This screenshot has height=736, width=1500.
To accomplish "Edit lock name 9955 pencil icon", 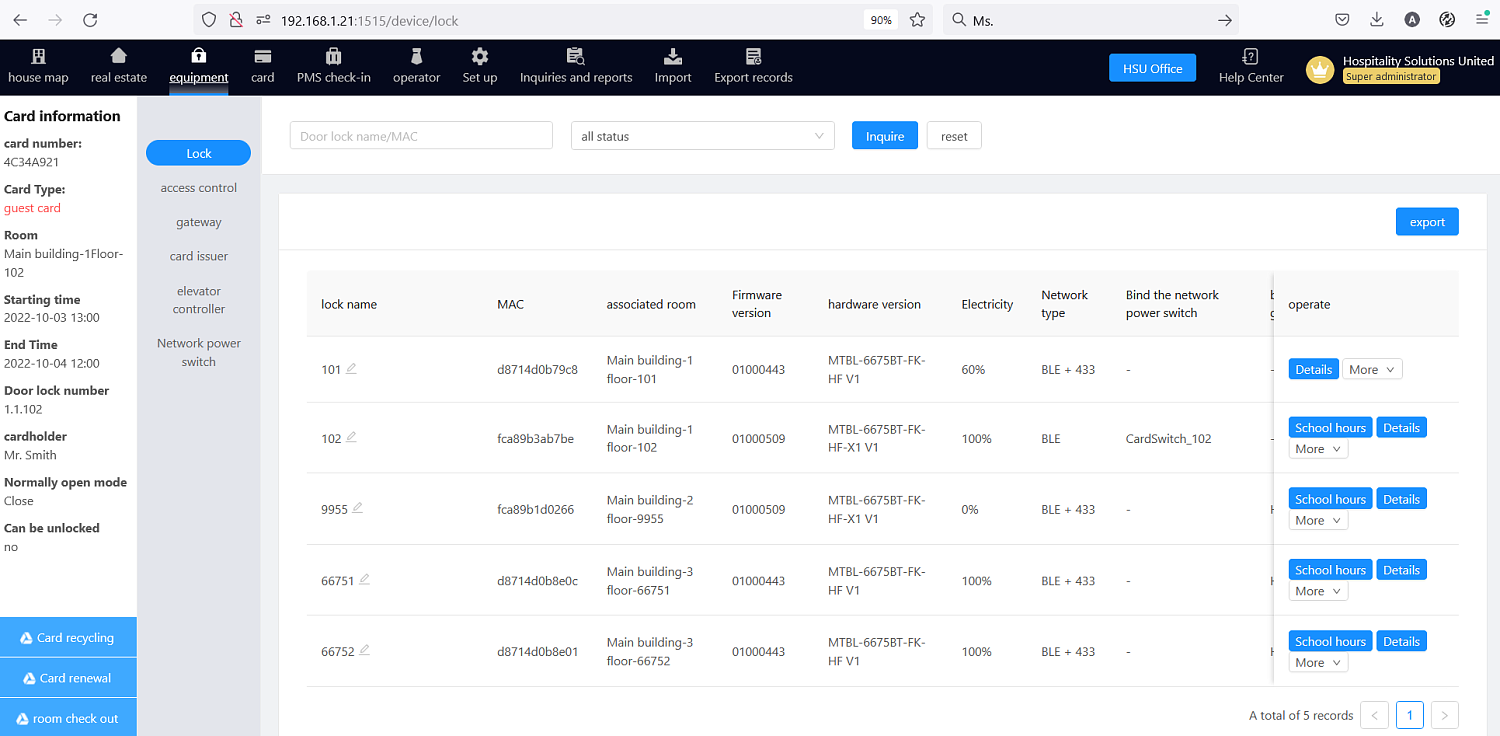I will [357, 508].
